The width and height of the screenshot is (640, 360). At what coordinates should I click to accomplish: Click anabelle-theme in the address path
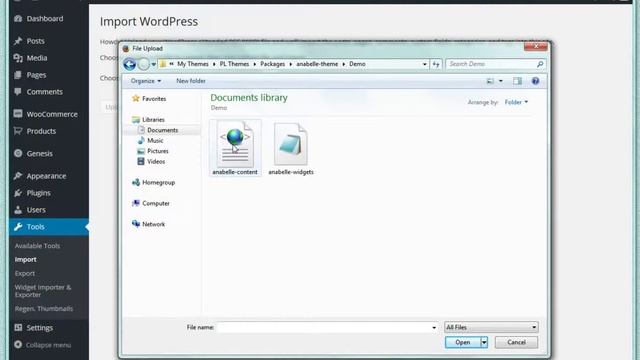(x=317, y=64)
